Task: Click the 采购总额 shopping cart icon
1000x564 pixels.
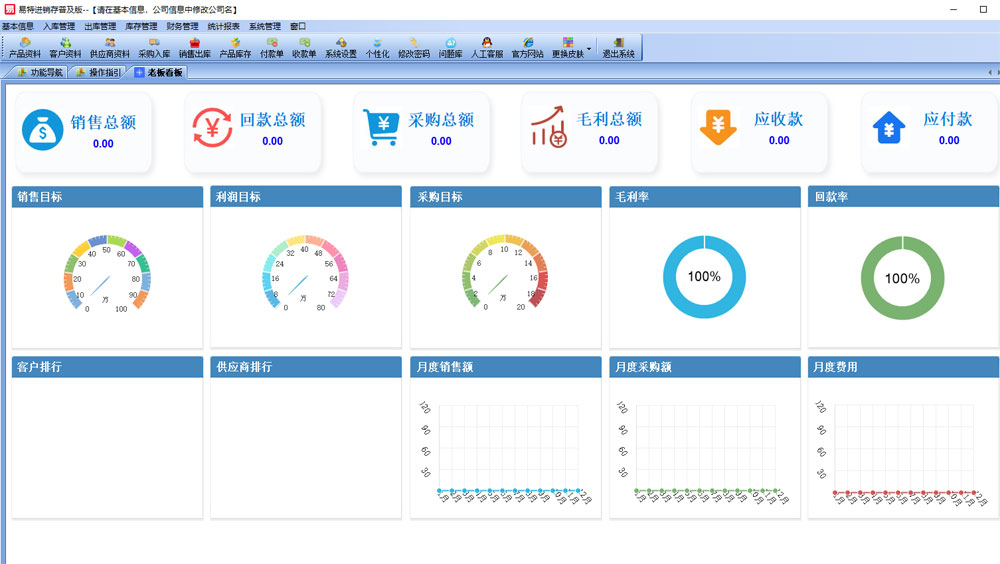Action: (381, 127)
